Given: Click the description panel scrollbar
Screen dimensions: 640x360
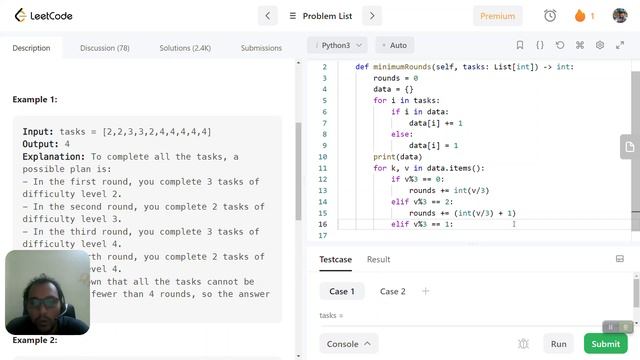Looking at the screenshot, I should point(298,171).
